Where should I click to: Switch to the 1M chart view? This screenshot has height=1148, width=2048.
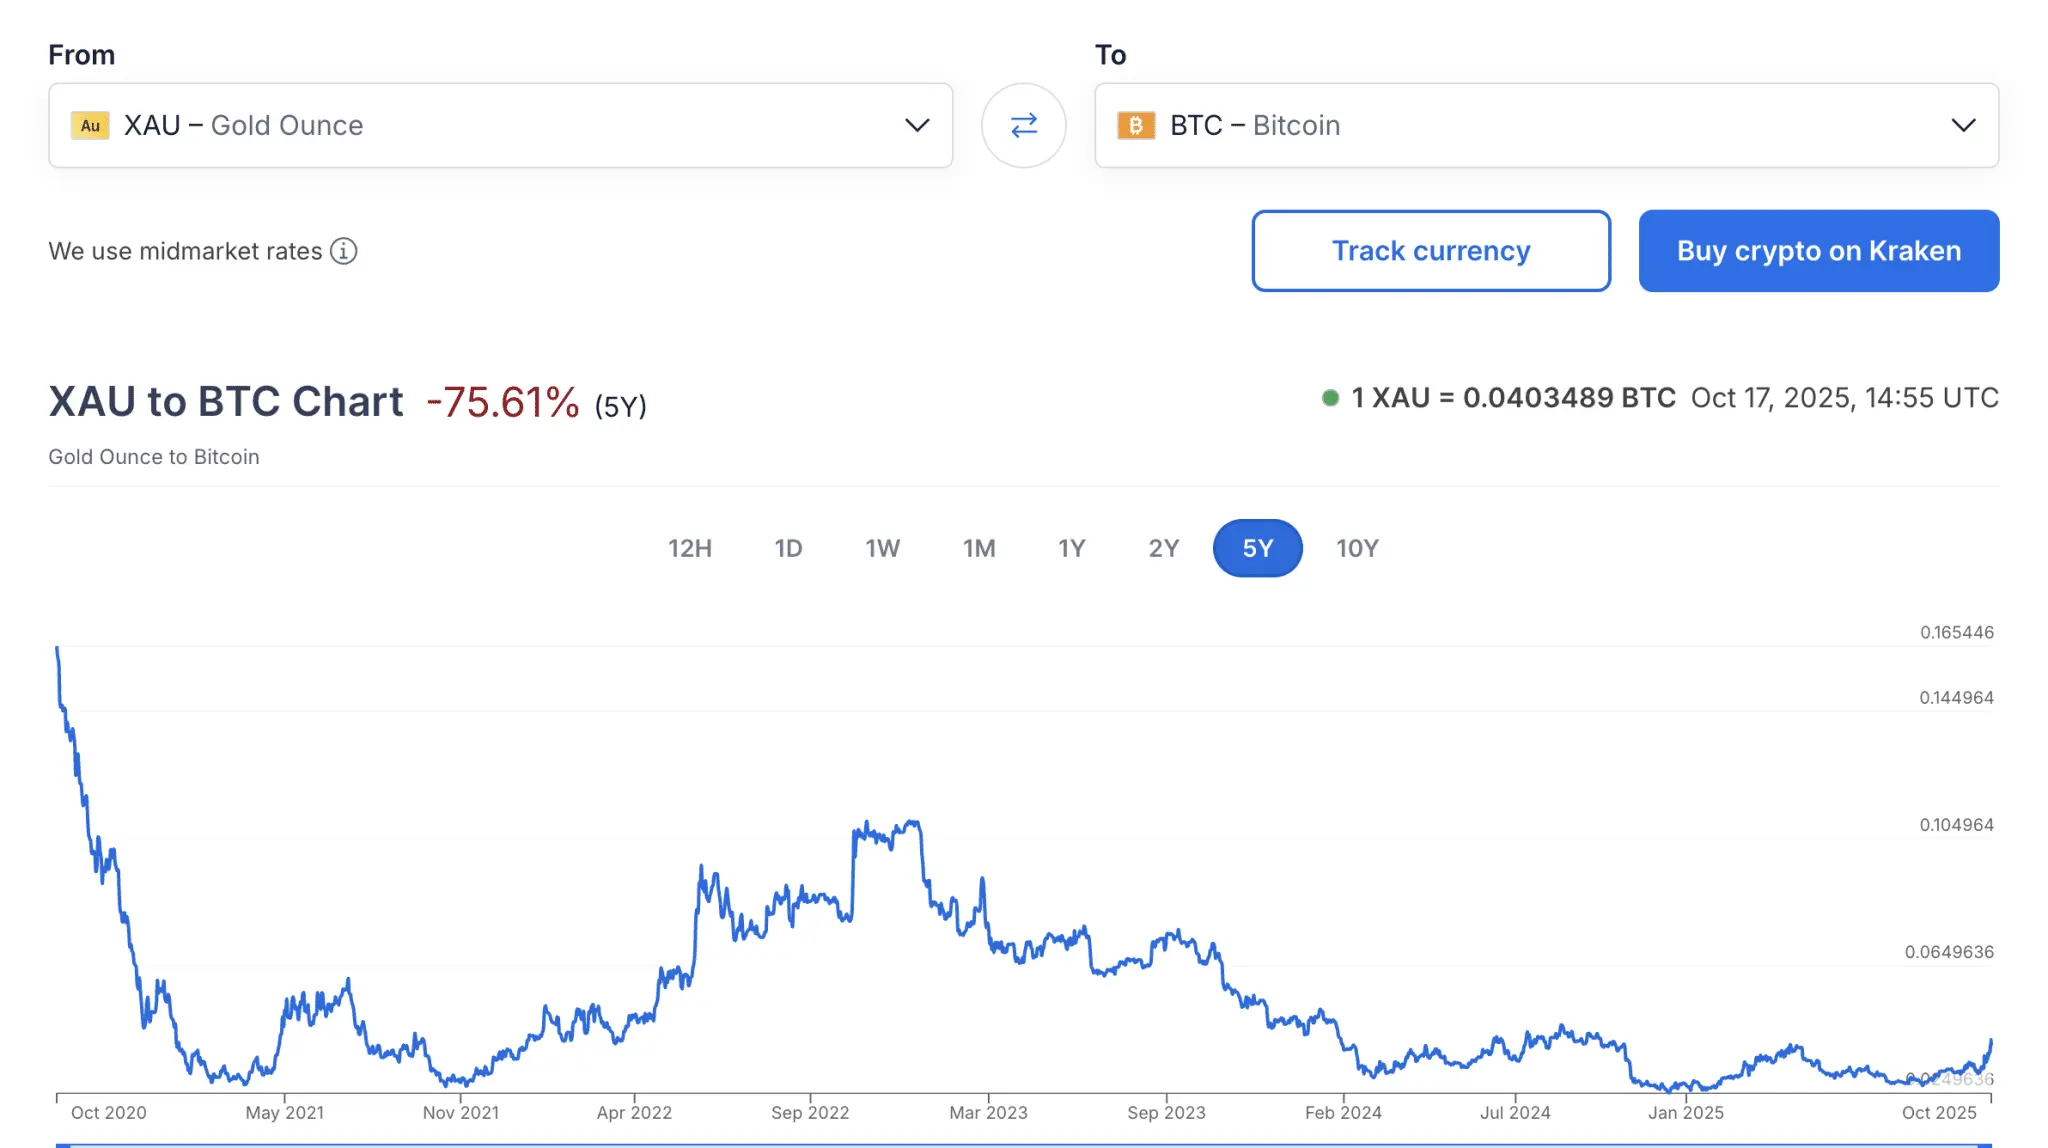pyautogui.click(x=979, y=548)
